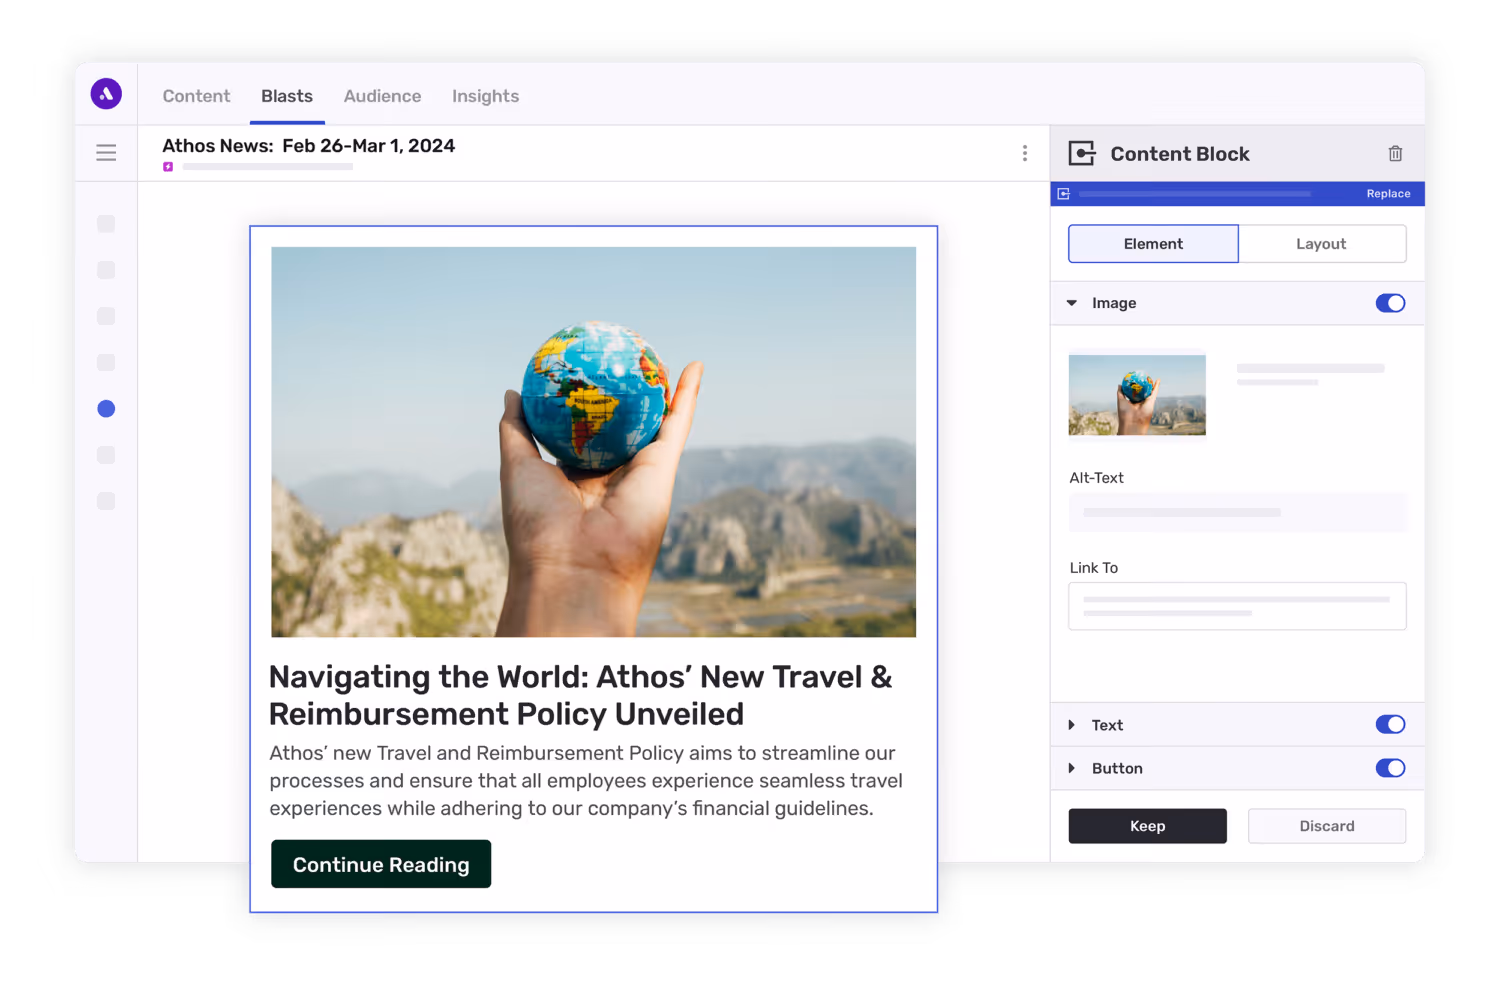This screenshot has width=1500, height=1000.
Task: Collapse the Image section arrow
Action: pyautogui.click(x=1072, y=303)
